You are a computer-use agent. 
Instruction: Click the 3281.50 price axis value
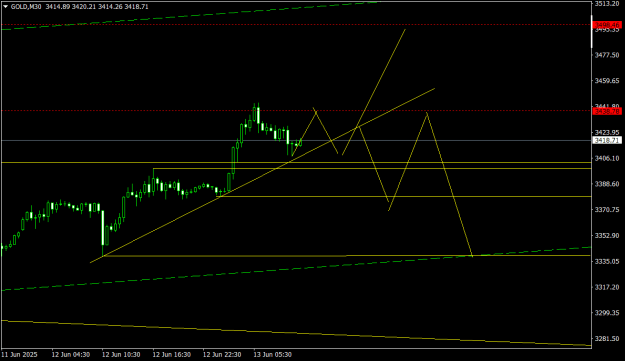point(607,339)
